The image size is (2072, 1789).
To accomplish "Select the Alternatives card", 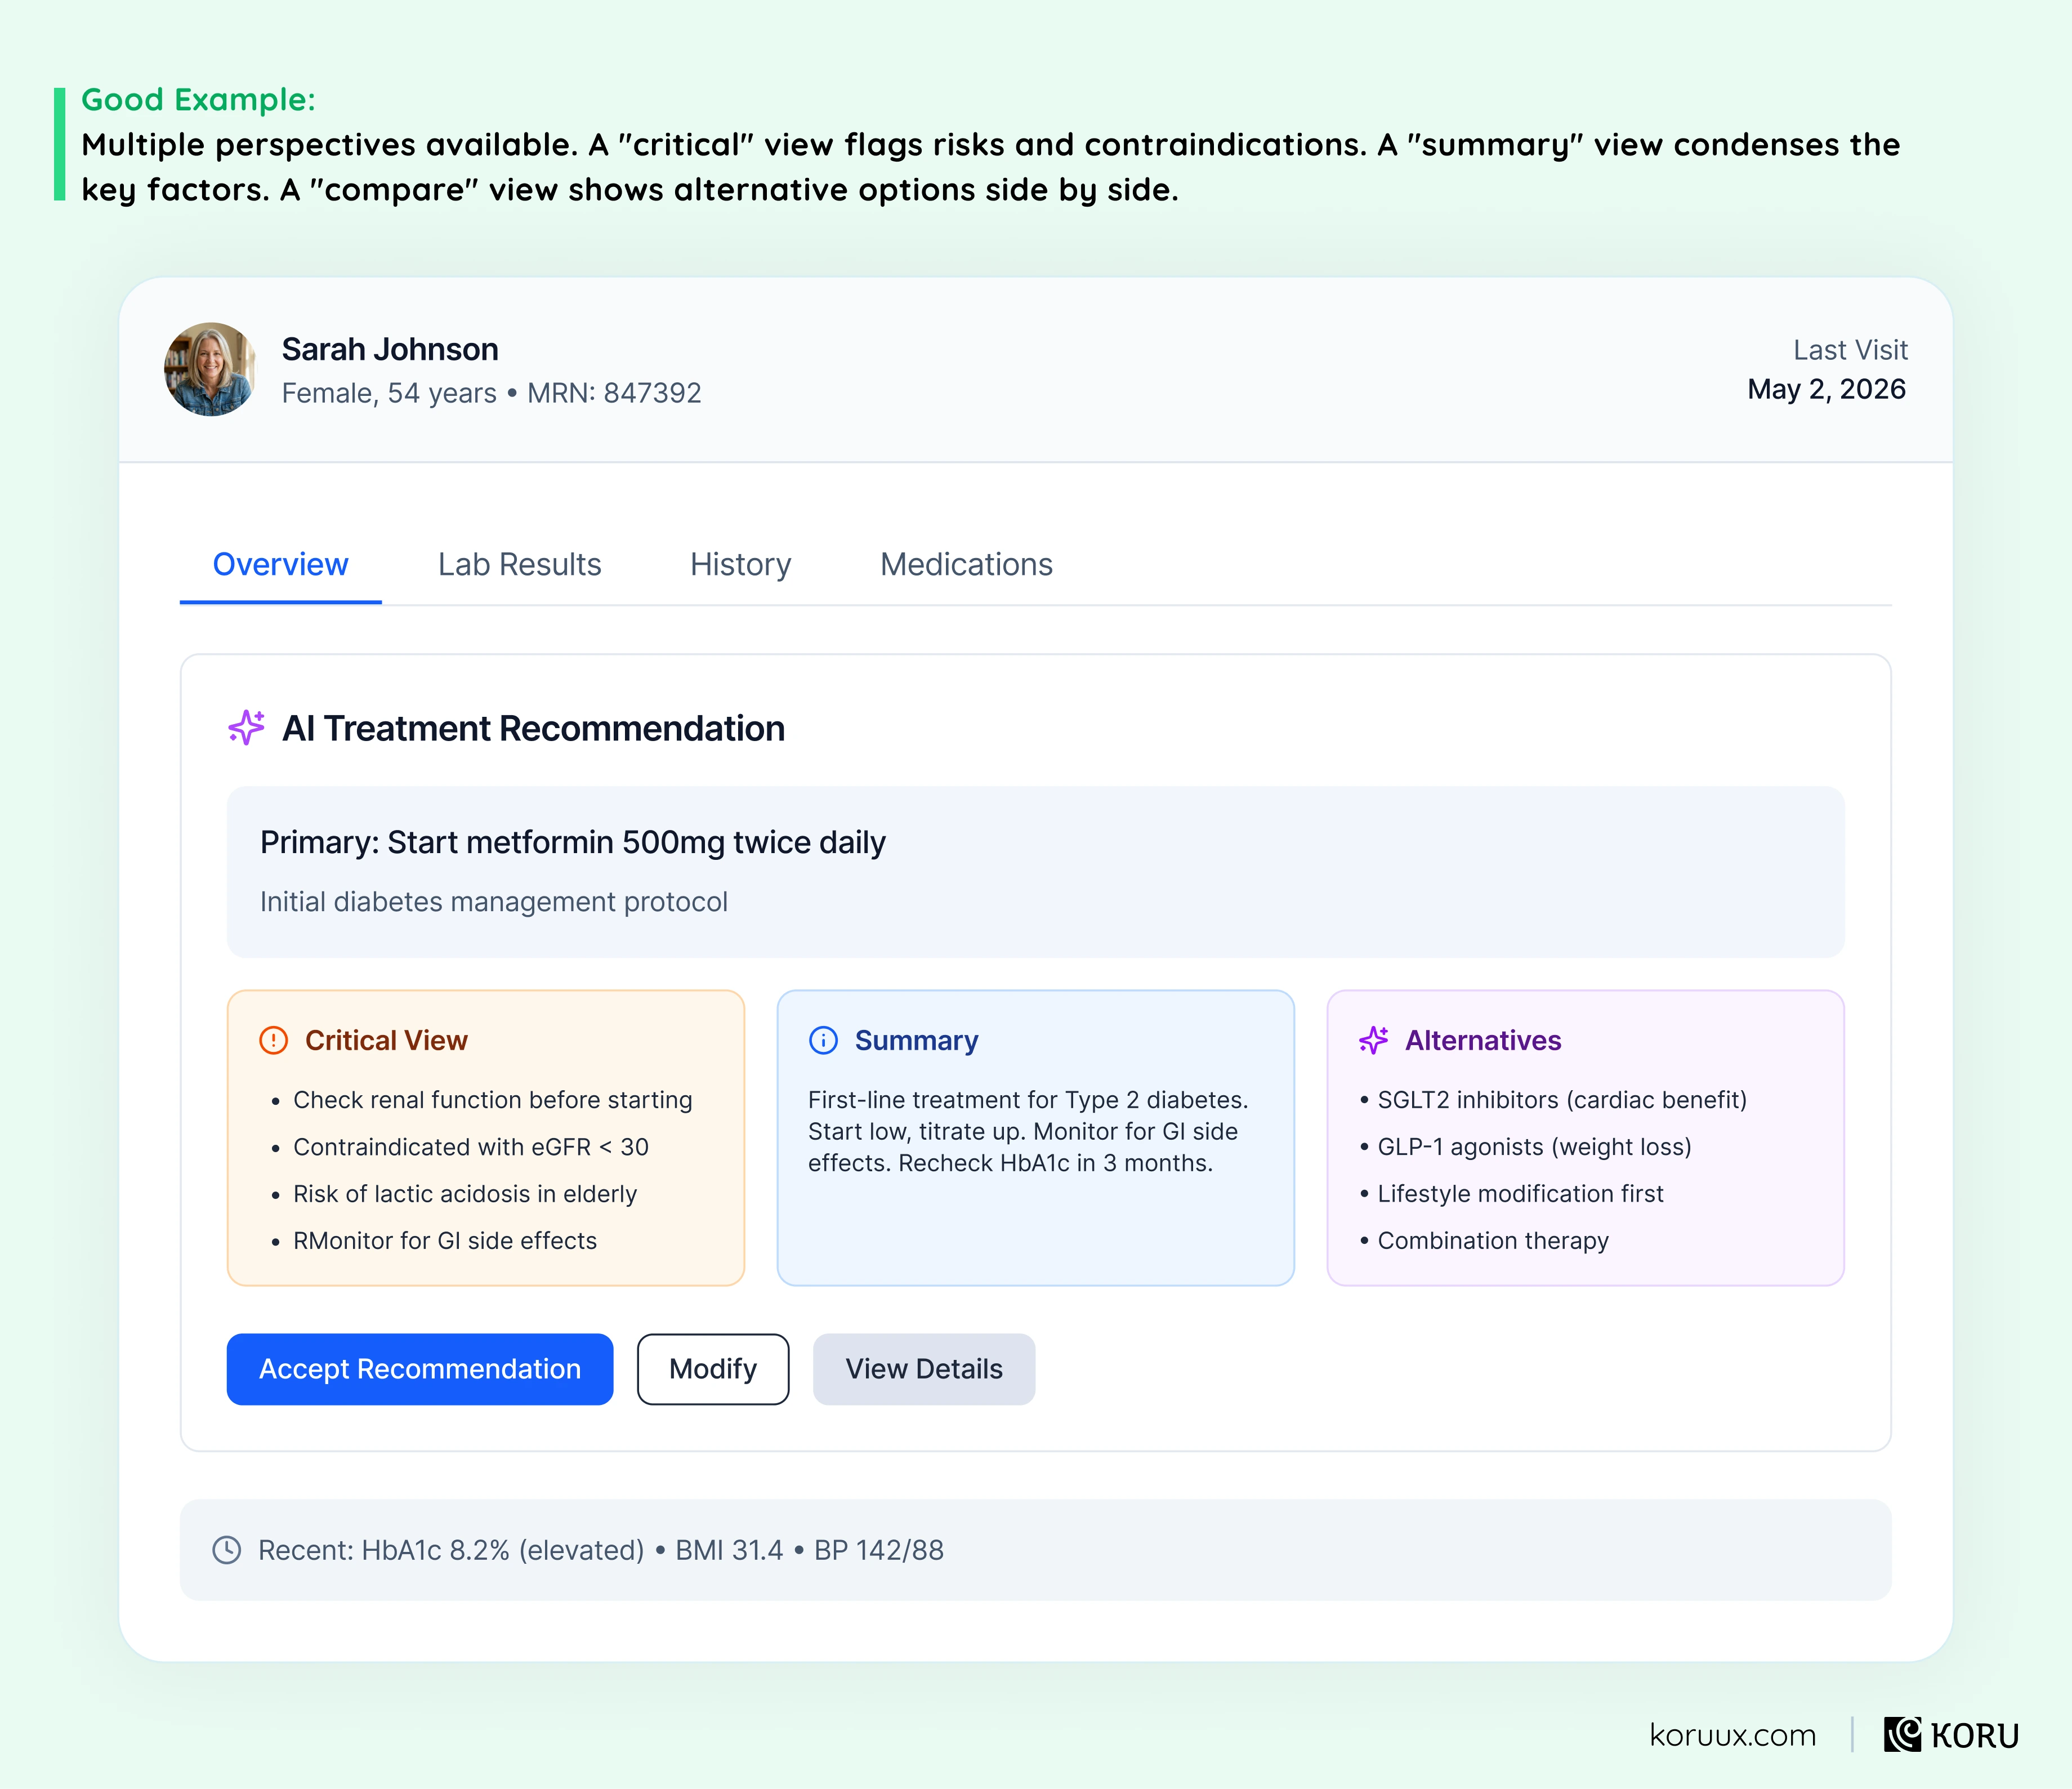I will point(1586,1138).
